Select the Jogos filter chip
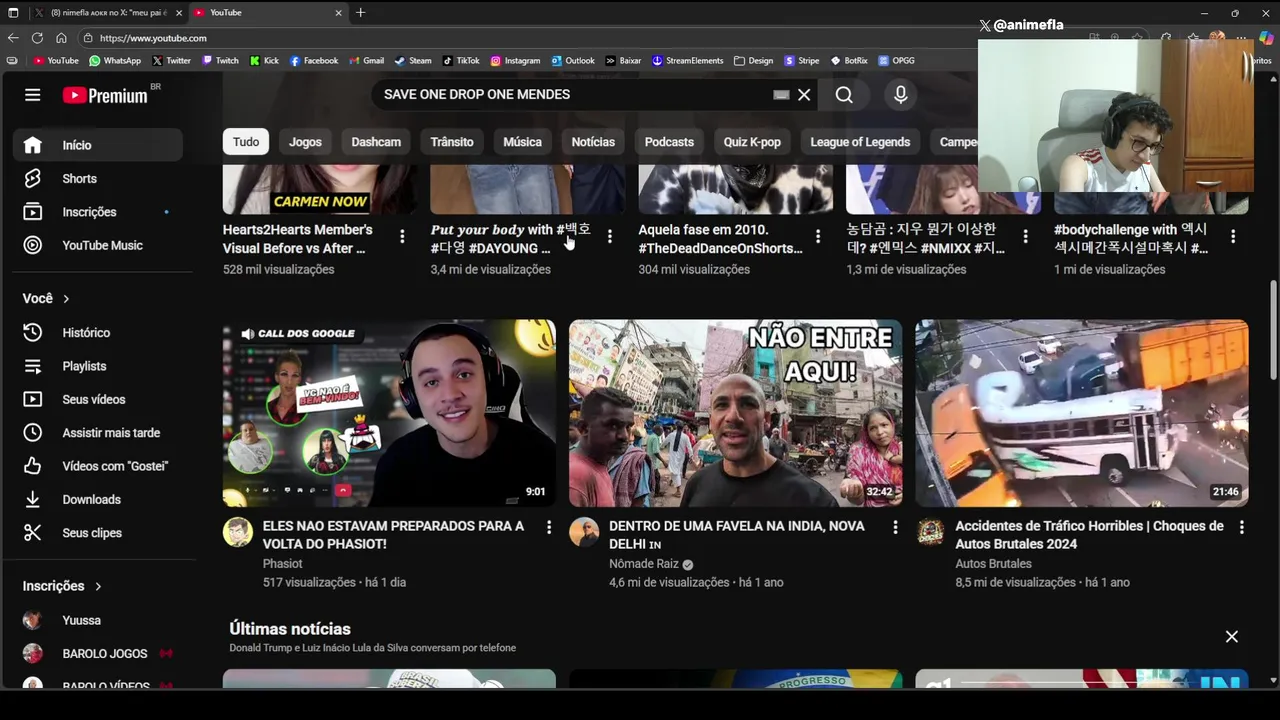This screenshot has width=1280, height=720. pyautogui.click(x=305, y=142)
